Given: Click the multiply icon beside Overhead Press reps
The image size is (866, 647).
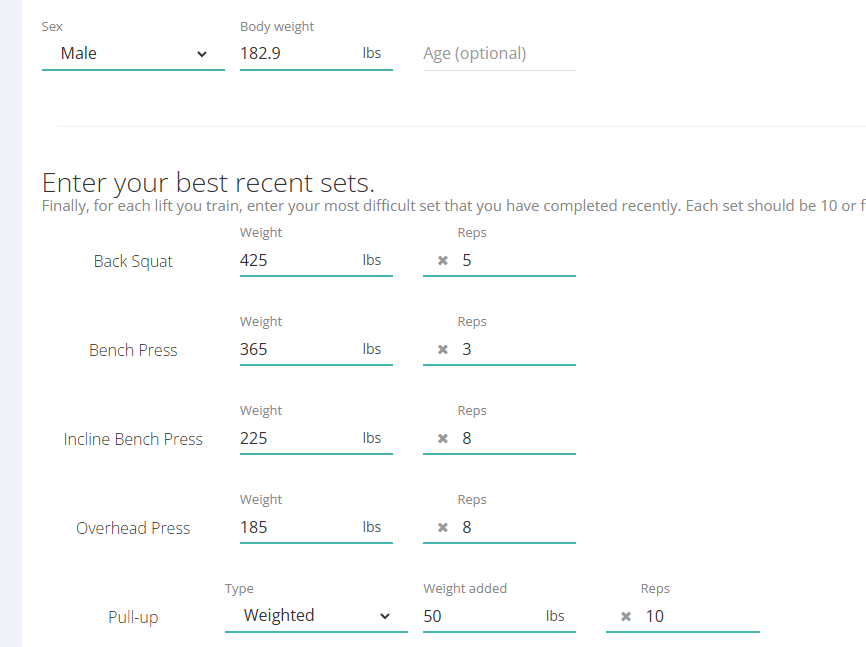Looking at the screenshot, I should point(443,527).
